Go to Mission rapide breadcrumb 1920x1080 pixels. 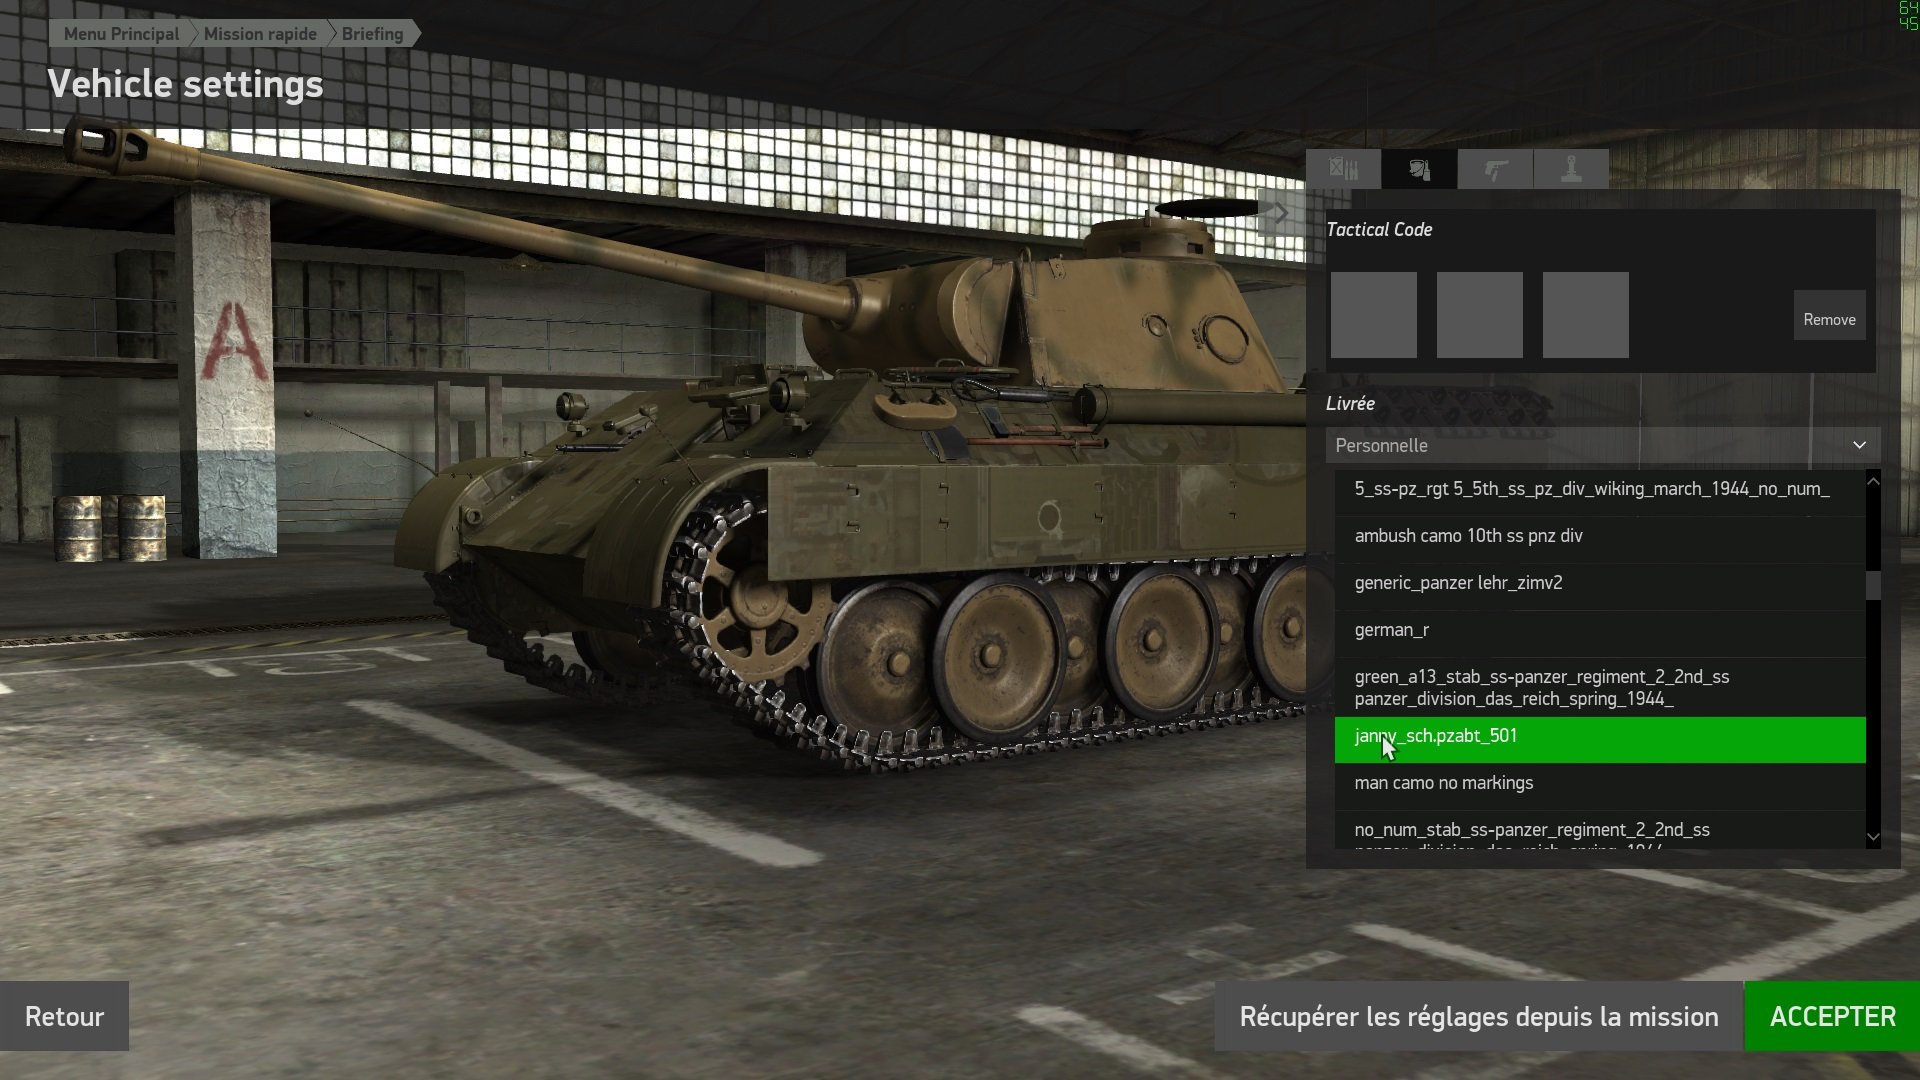[260, 34]
